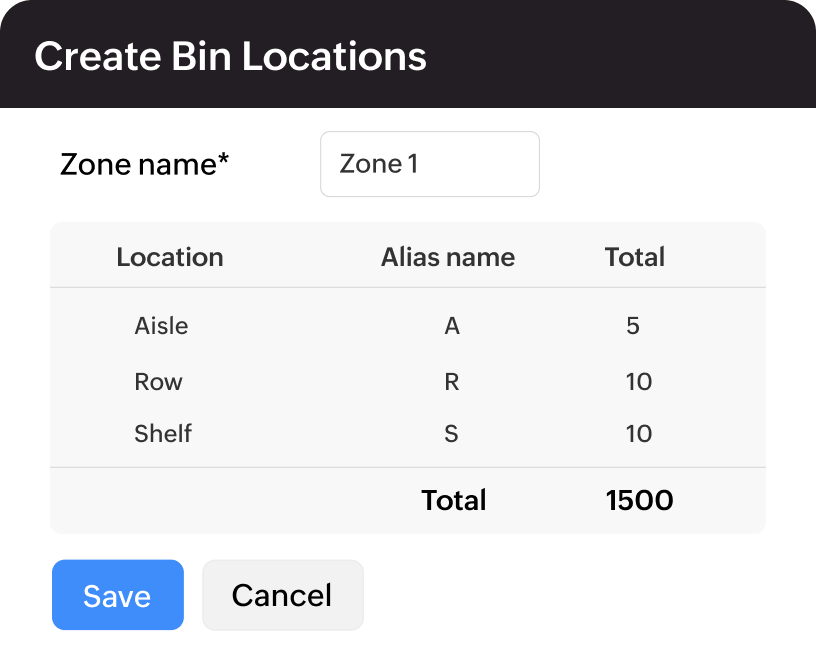Image resolution: width=816 pixels, height=656 pixels.
Task: Click the Save button
Action: [x=117, y=595]
